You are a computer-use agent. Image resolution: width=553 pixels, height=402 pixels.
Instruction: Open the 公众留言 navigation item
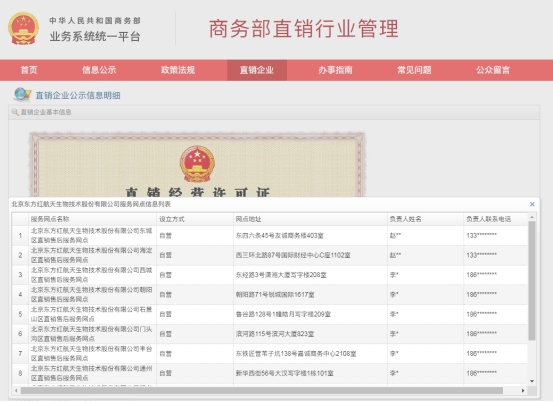coord(493,70)
